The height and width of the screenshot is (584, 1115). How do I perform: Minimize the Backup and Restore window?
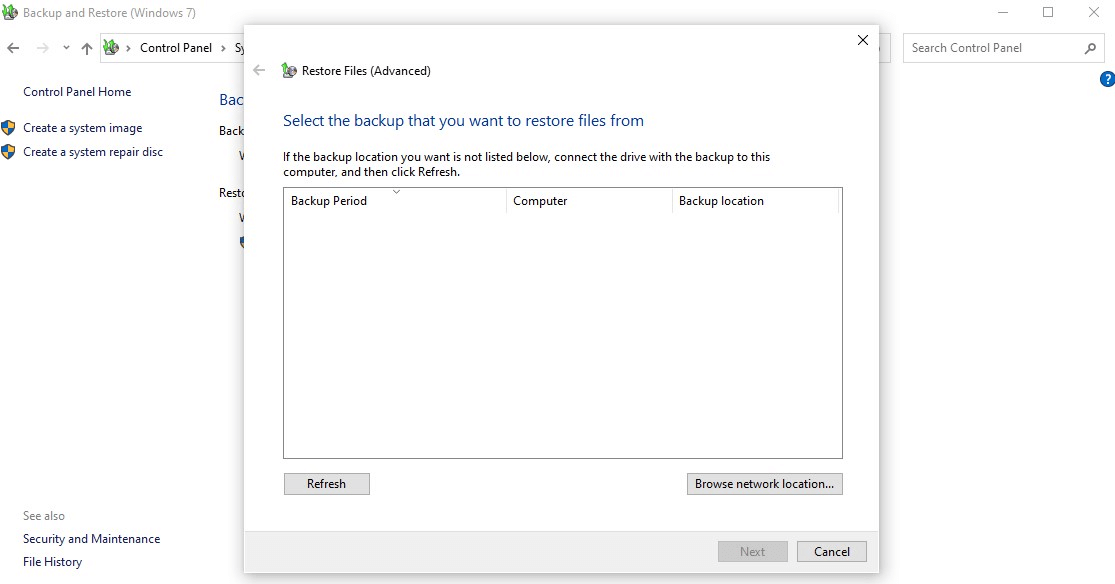[1003, 12]
